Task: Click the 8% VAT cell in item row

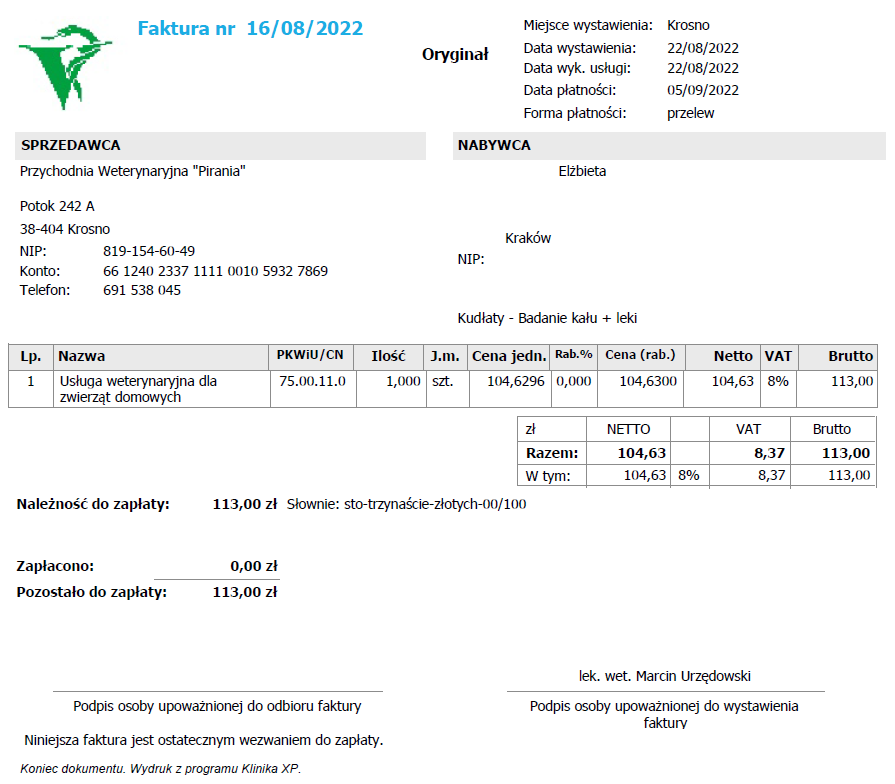Action: tap(777, 381)
